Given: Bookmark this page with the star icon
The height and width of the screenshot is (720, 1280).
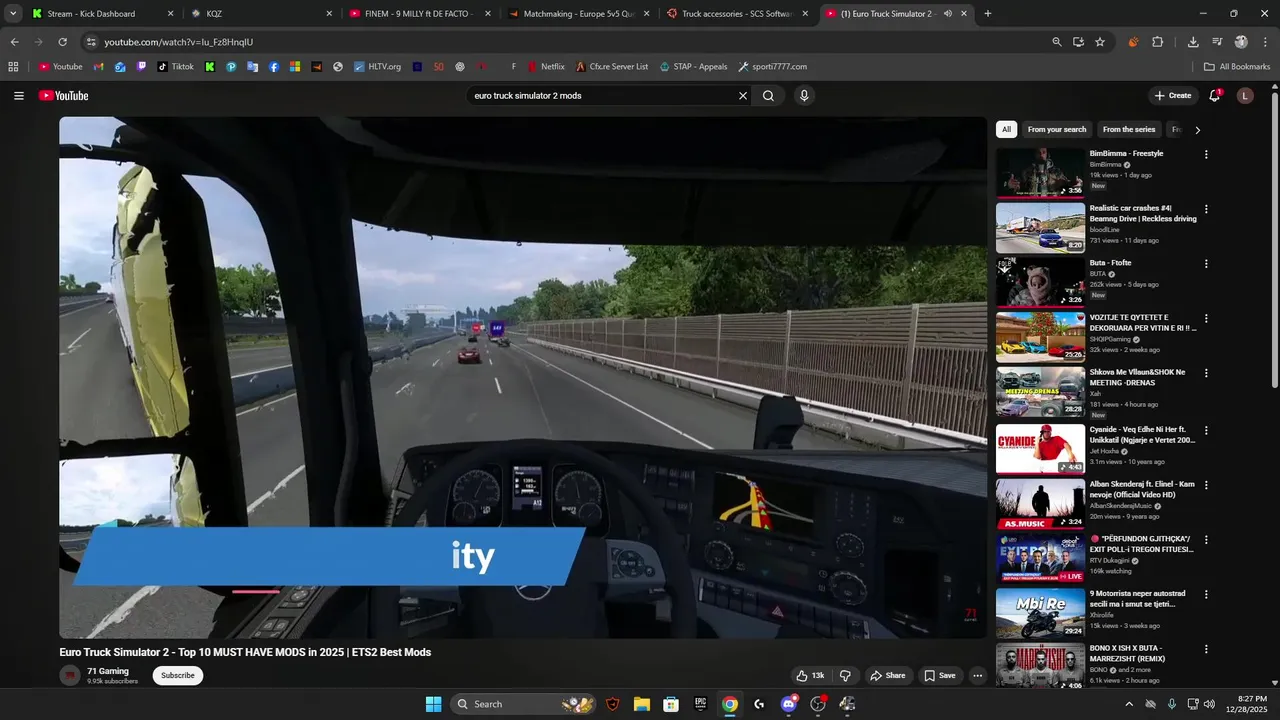Looking at the screenshot, I should 1100,42.
